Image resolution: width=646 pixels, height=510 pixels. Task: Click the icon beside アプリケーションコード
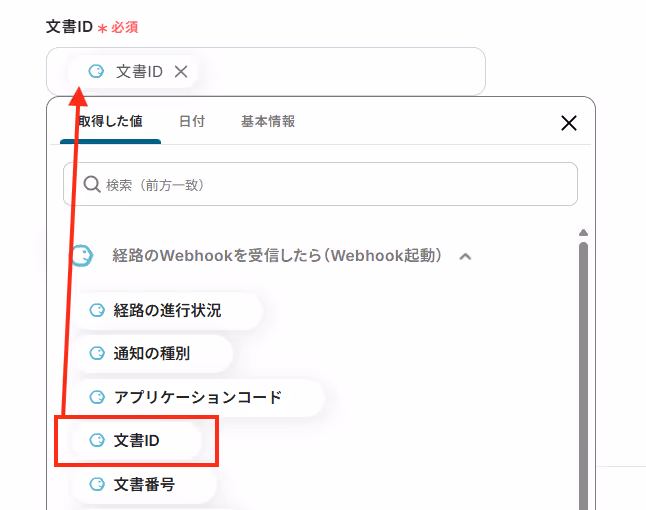pos(97,397)
